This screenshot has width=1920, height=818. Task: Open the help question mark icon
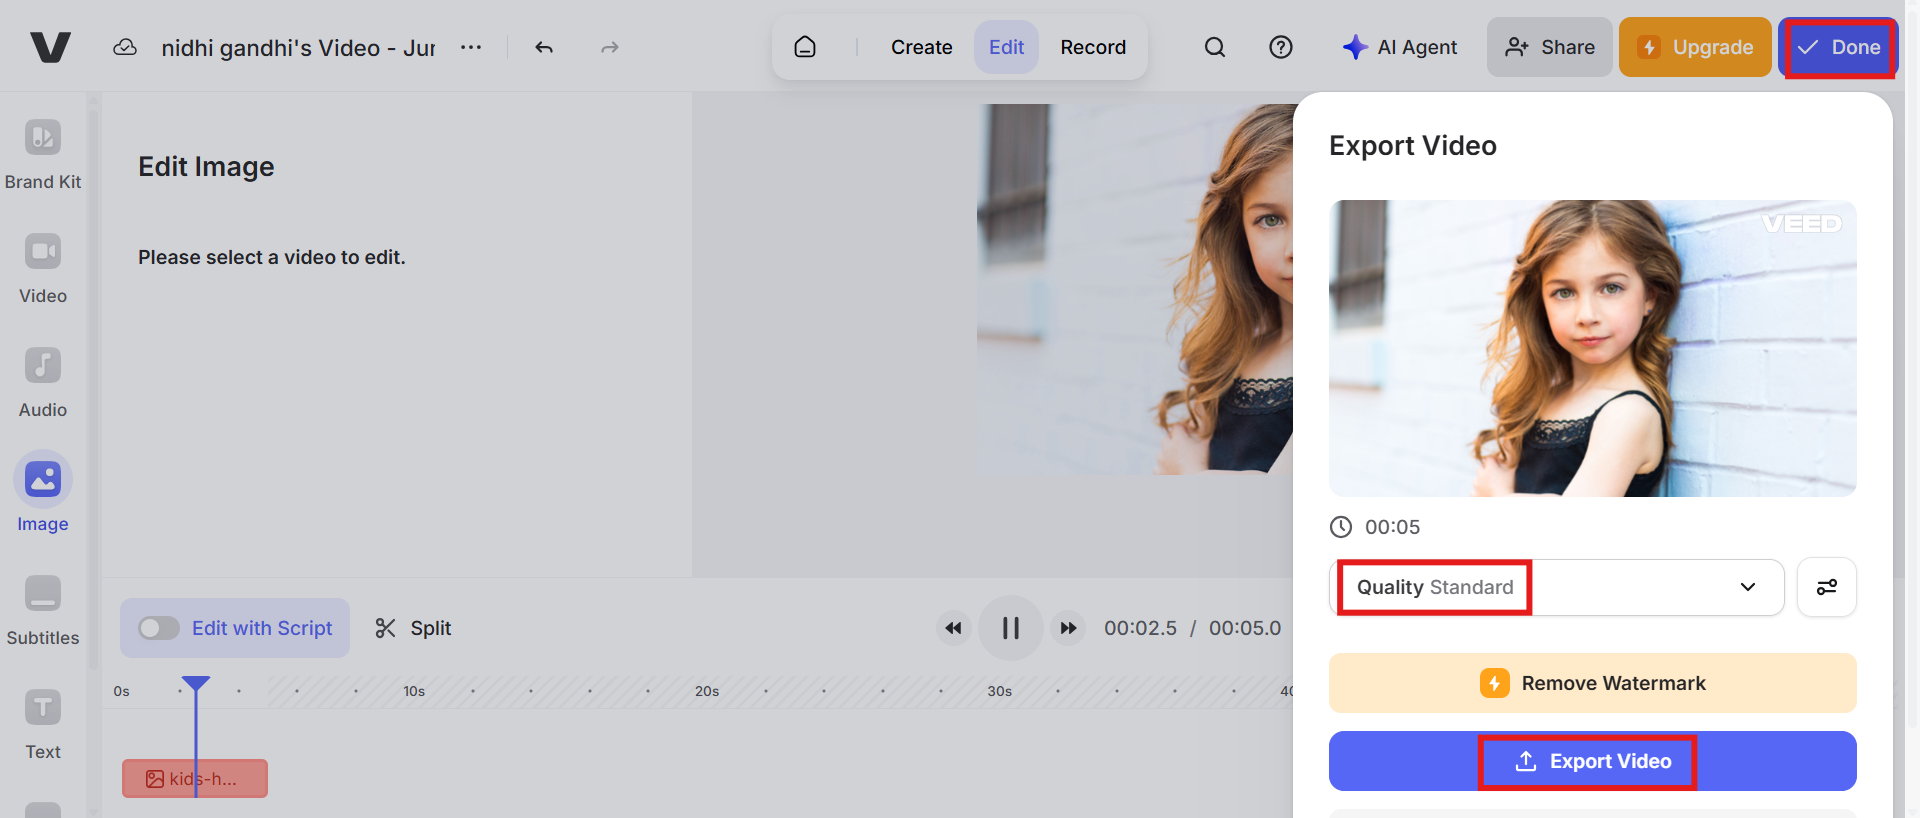(1281, 47)
